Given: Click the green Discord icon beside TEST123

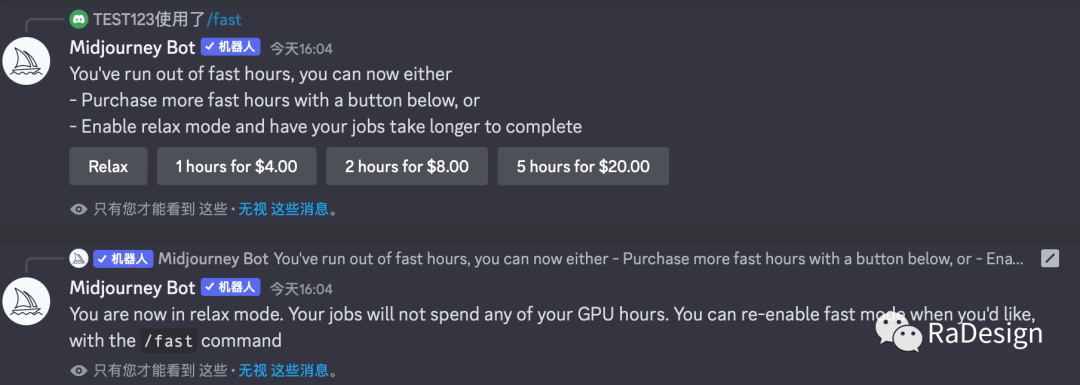Looking at the screenshot, I should pyautogui.click(x=79, y=19).
